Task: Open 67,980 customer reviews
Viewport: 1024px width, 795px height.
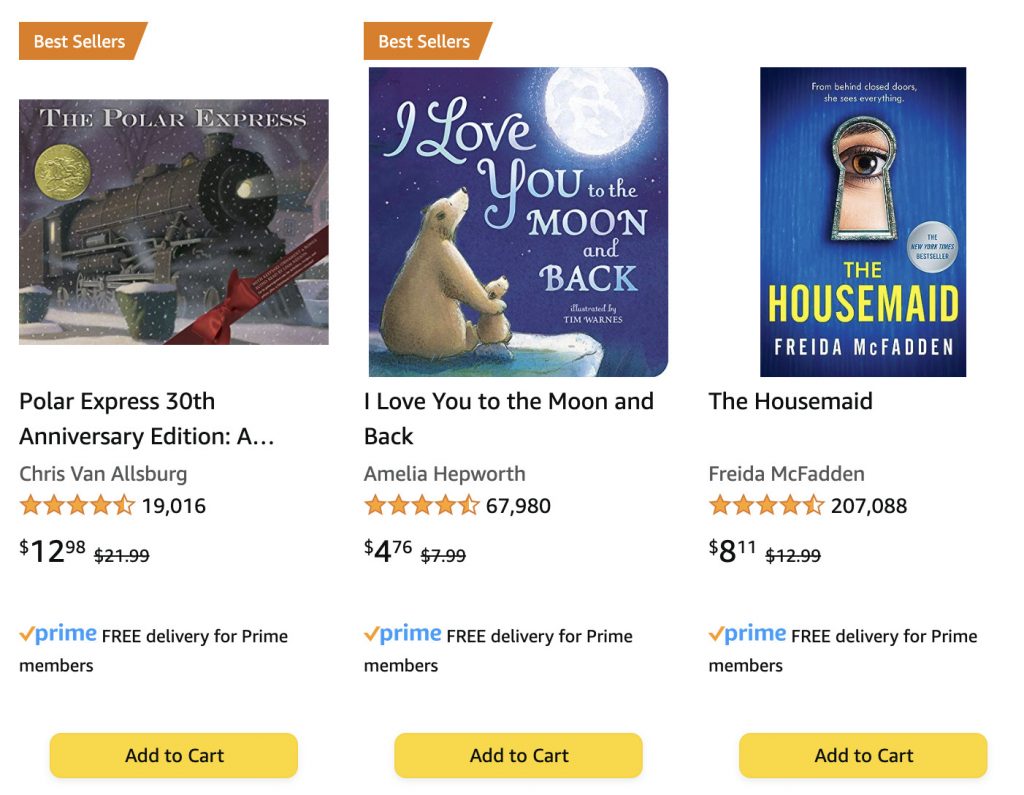Action: point(518,506)
